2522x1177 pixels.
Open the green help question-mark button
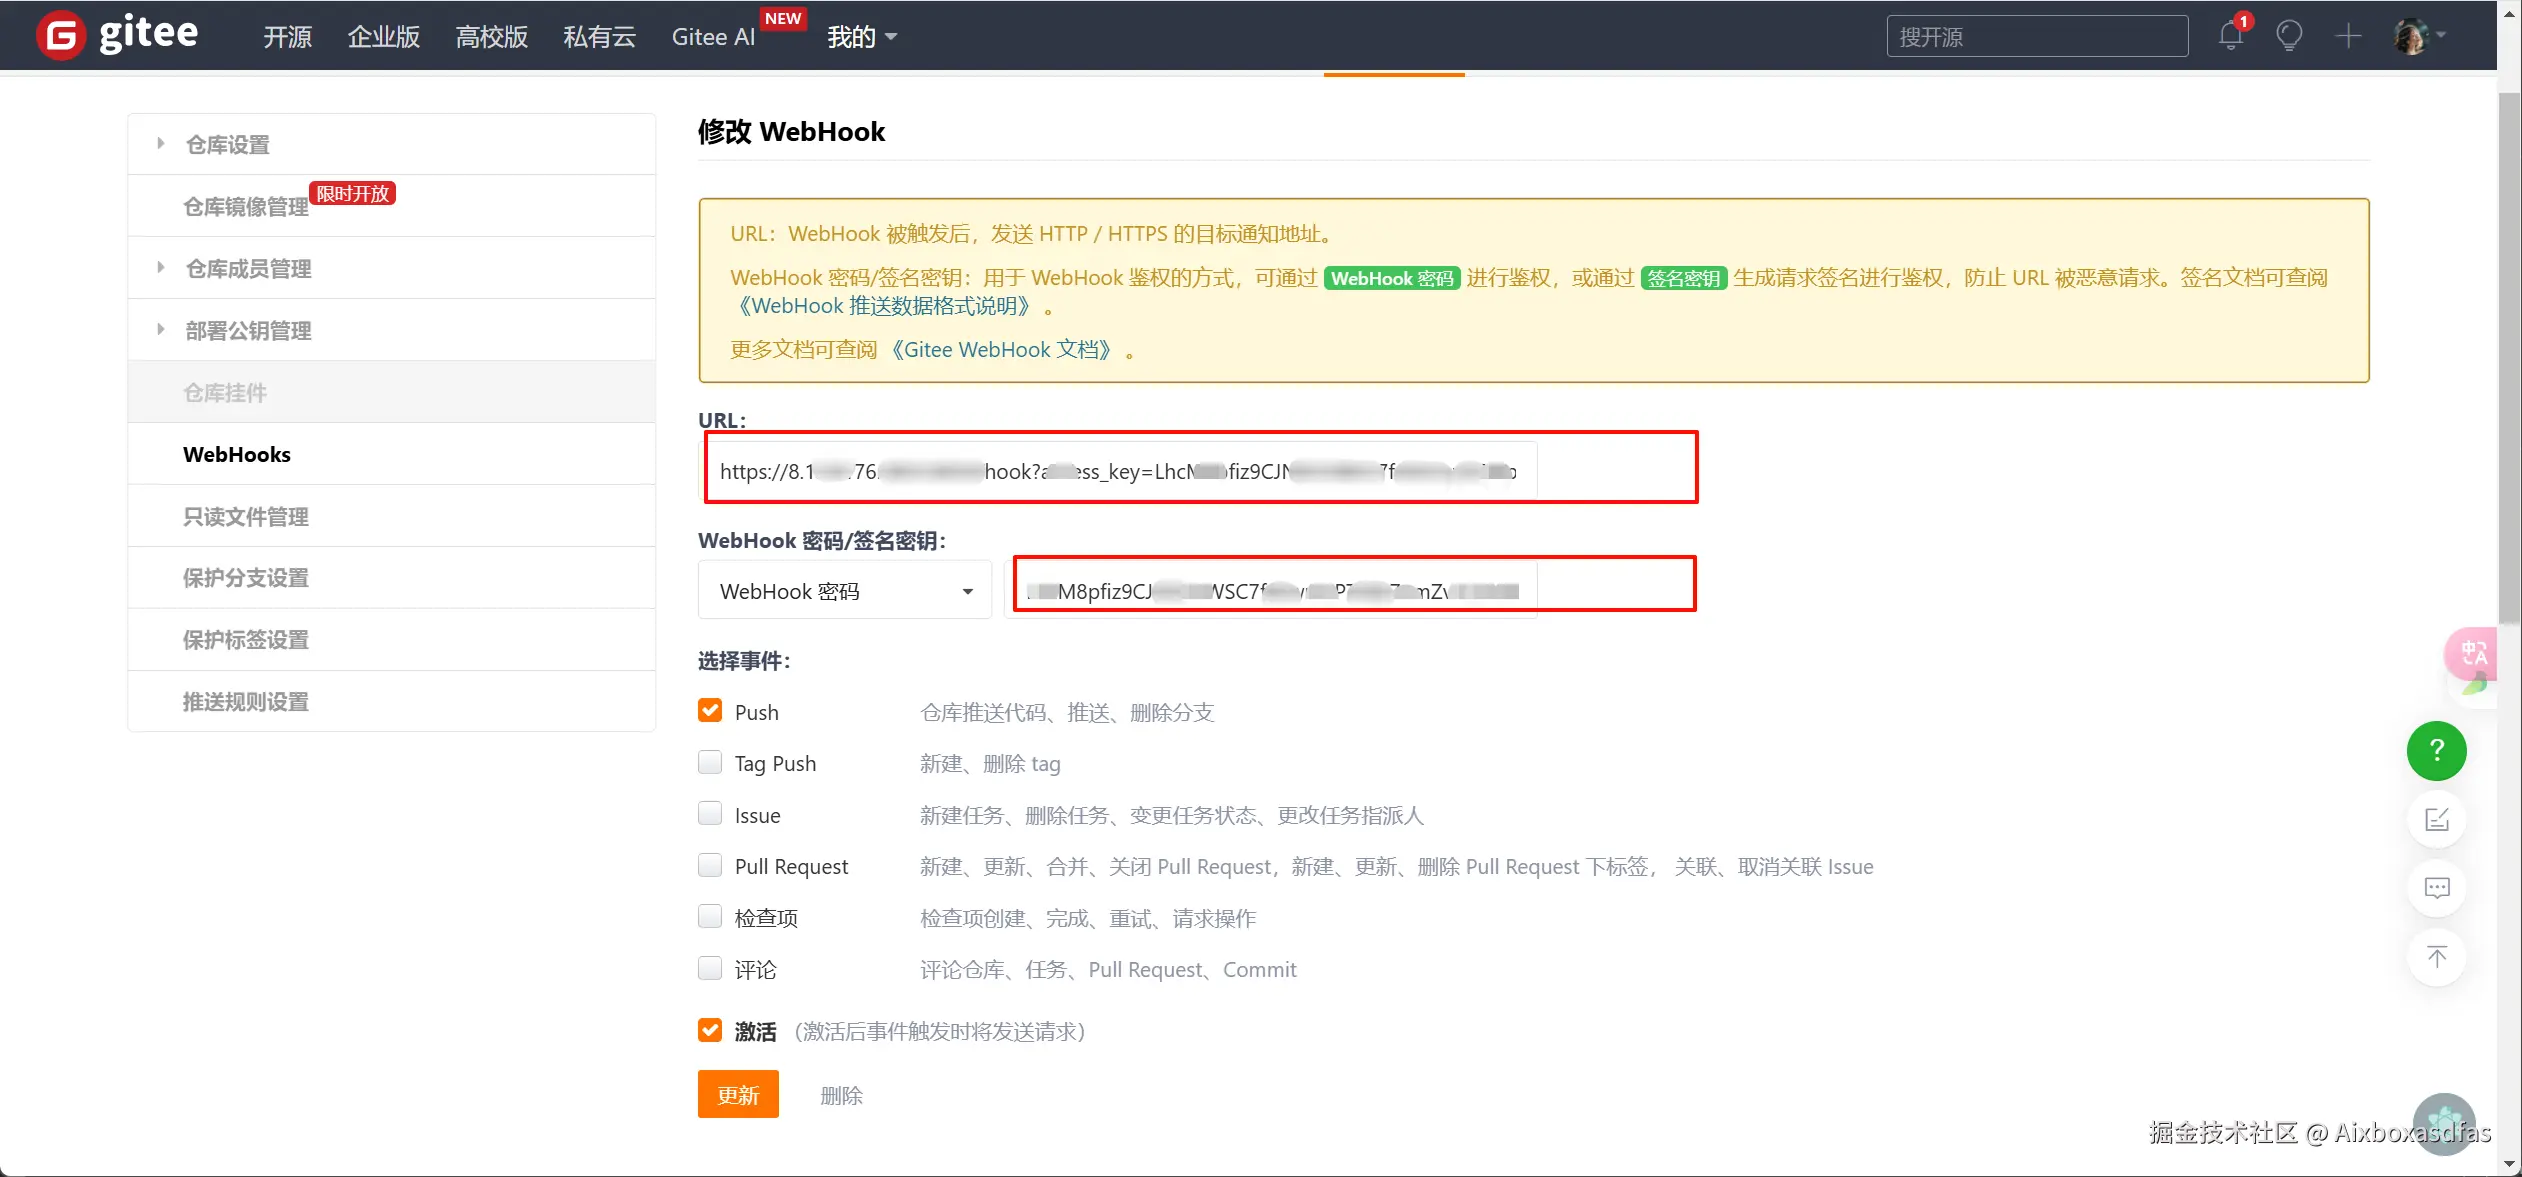point(2436,751)
